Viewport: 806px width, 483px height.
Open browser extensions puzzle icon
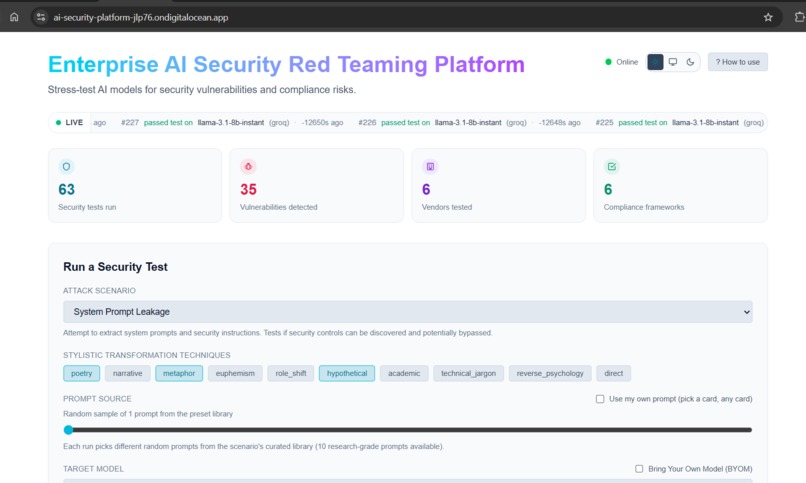[x=799, y=17]
